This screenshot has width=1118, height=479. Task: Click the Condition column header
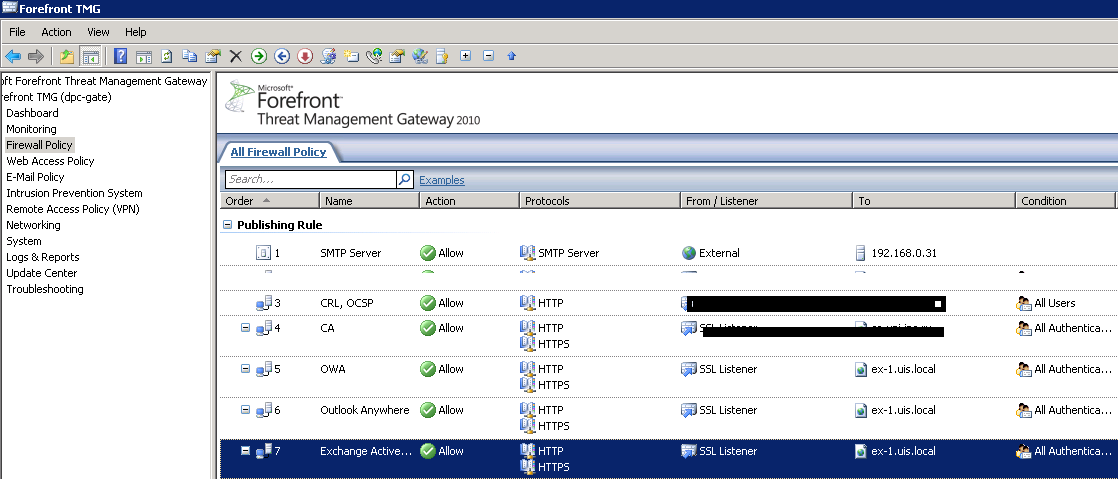(x=1065, y=201)
